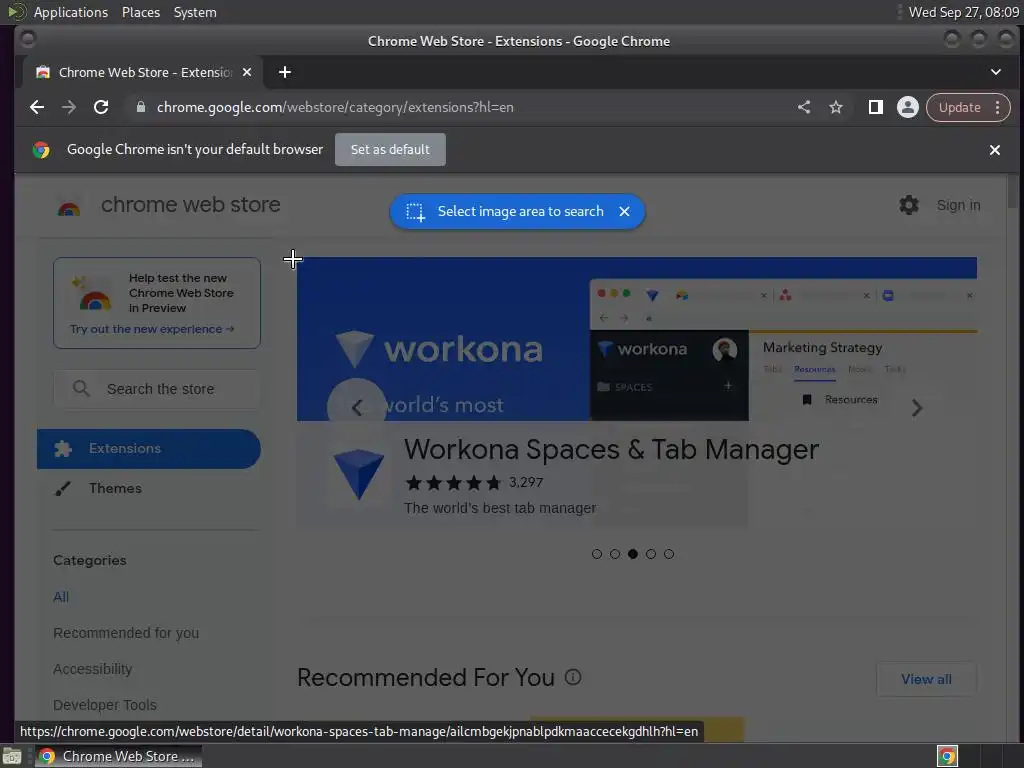Click the Chrome Web Store taskbar entry

[x=118, y=756]
